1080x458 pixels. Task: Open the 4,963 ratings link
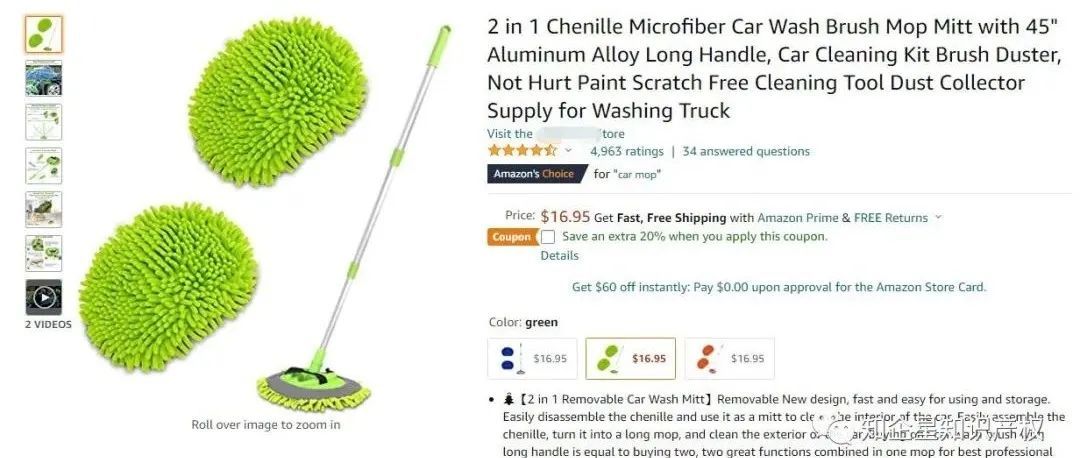coord(627,152)
